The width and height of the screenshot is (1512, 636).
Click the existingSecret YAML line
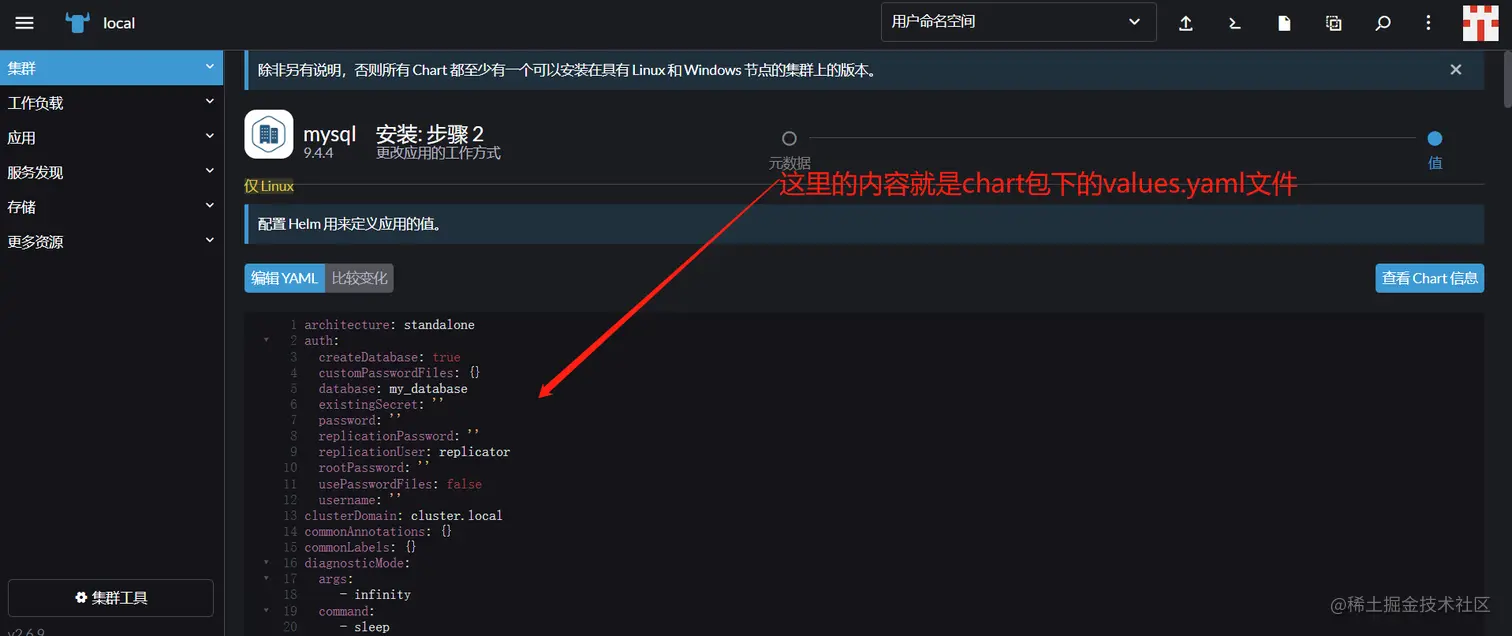pyautogui.click(x=382, y=404)
